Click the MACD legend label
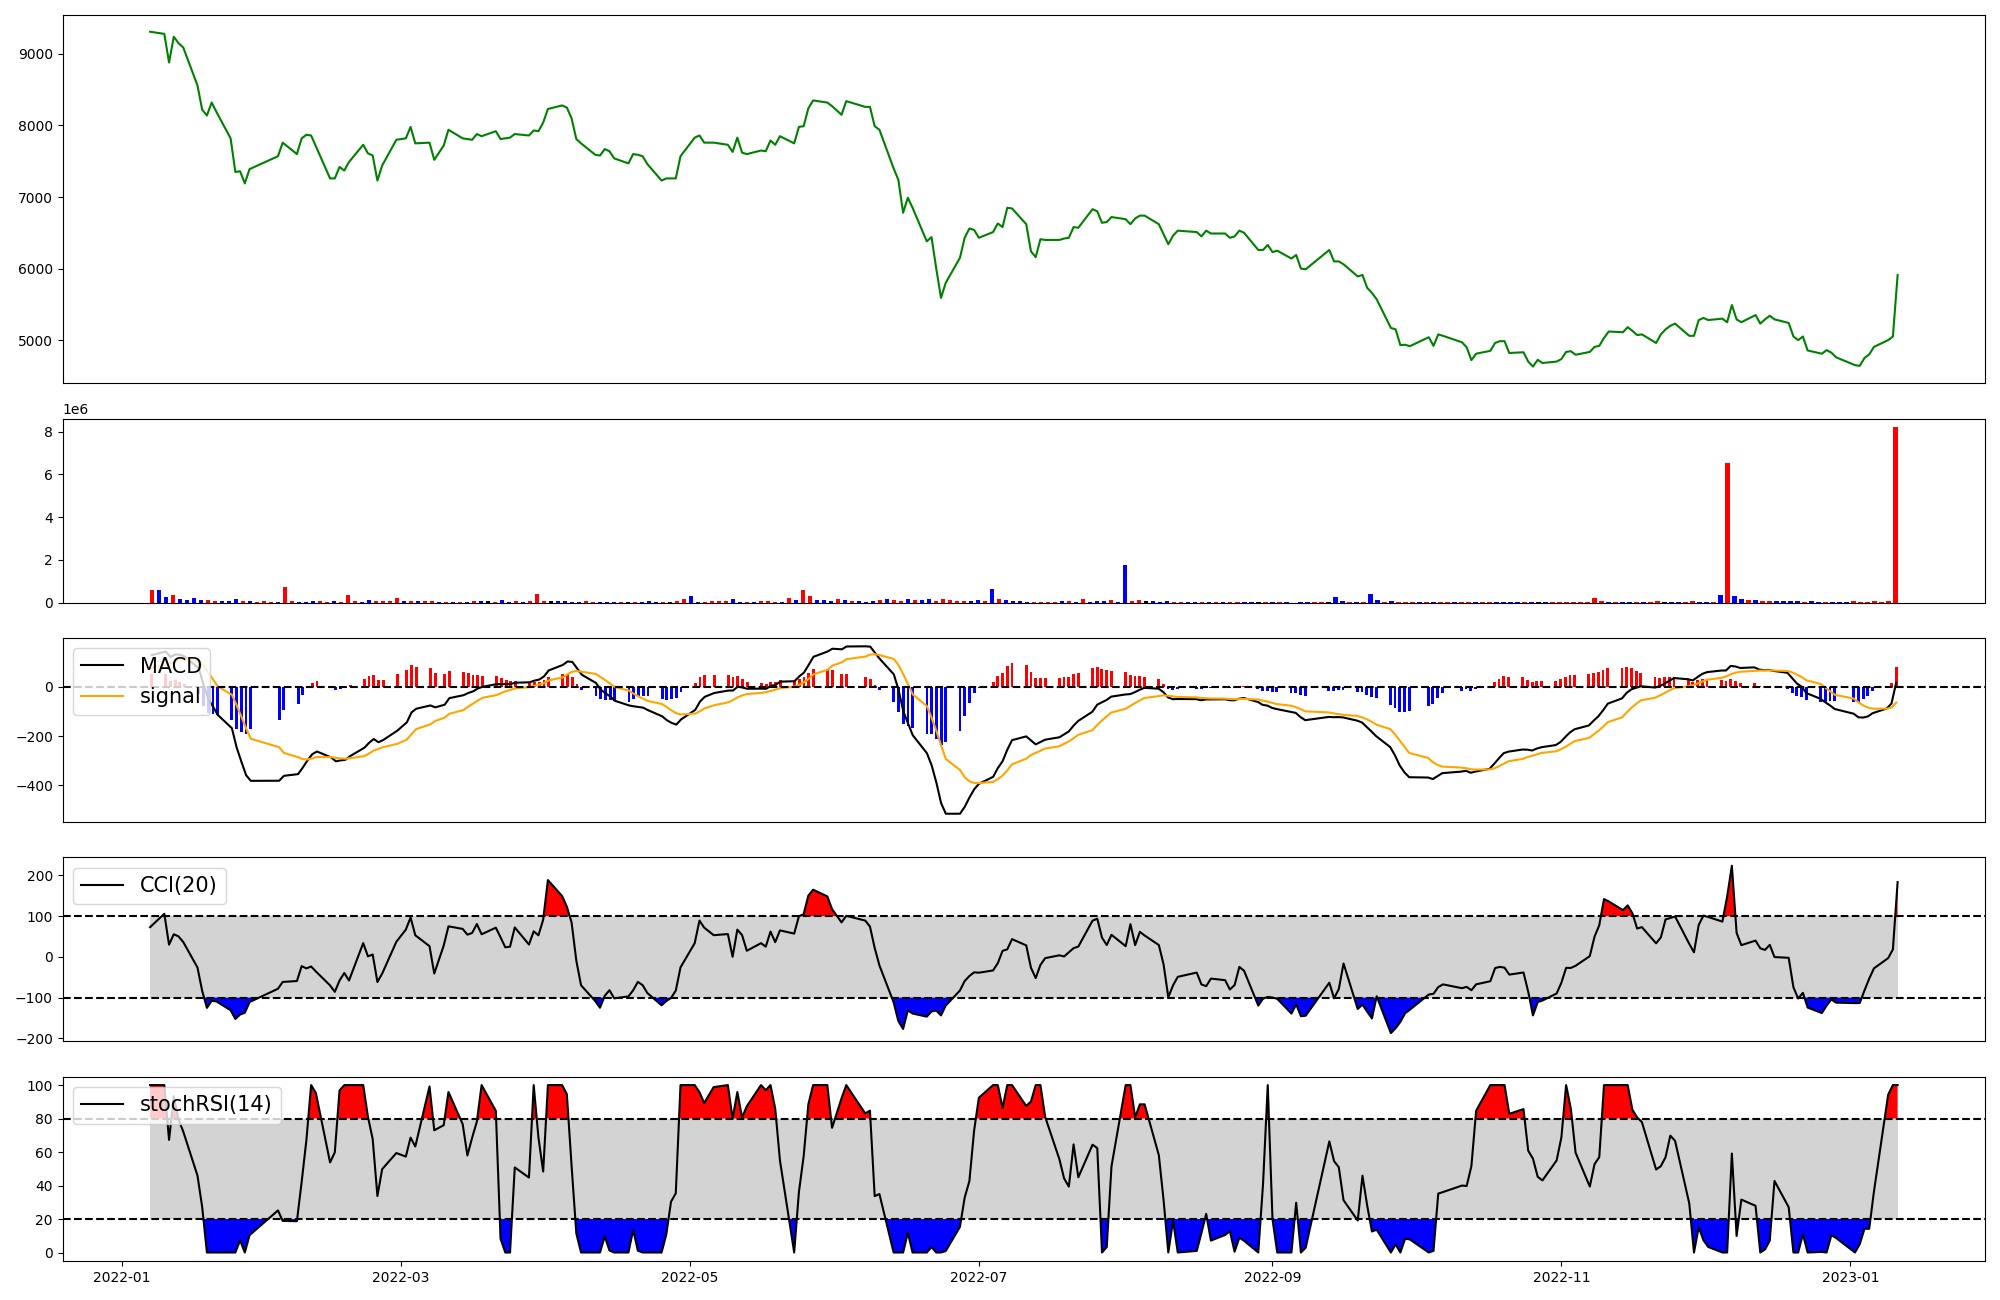The height and width of the screenshot is (1300, 2000). click(170, 666)
